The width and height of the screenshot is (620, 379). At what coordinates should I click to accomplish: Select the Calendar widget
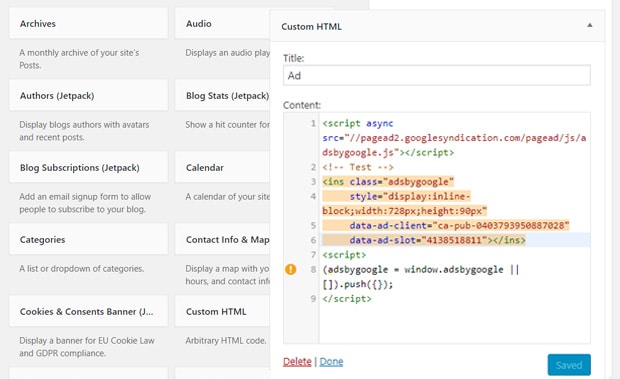pyautogui.click(x=223, y=168)
